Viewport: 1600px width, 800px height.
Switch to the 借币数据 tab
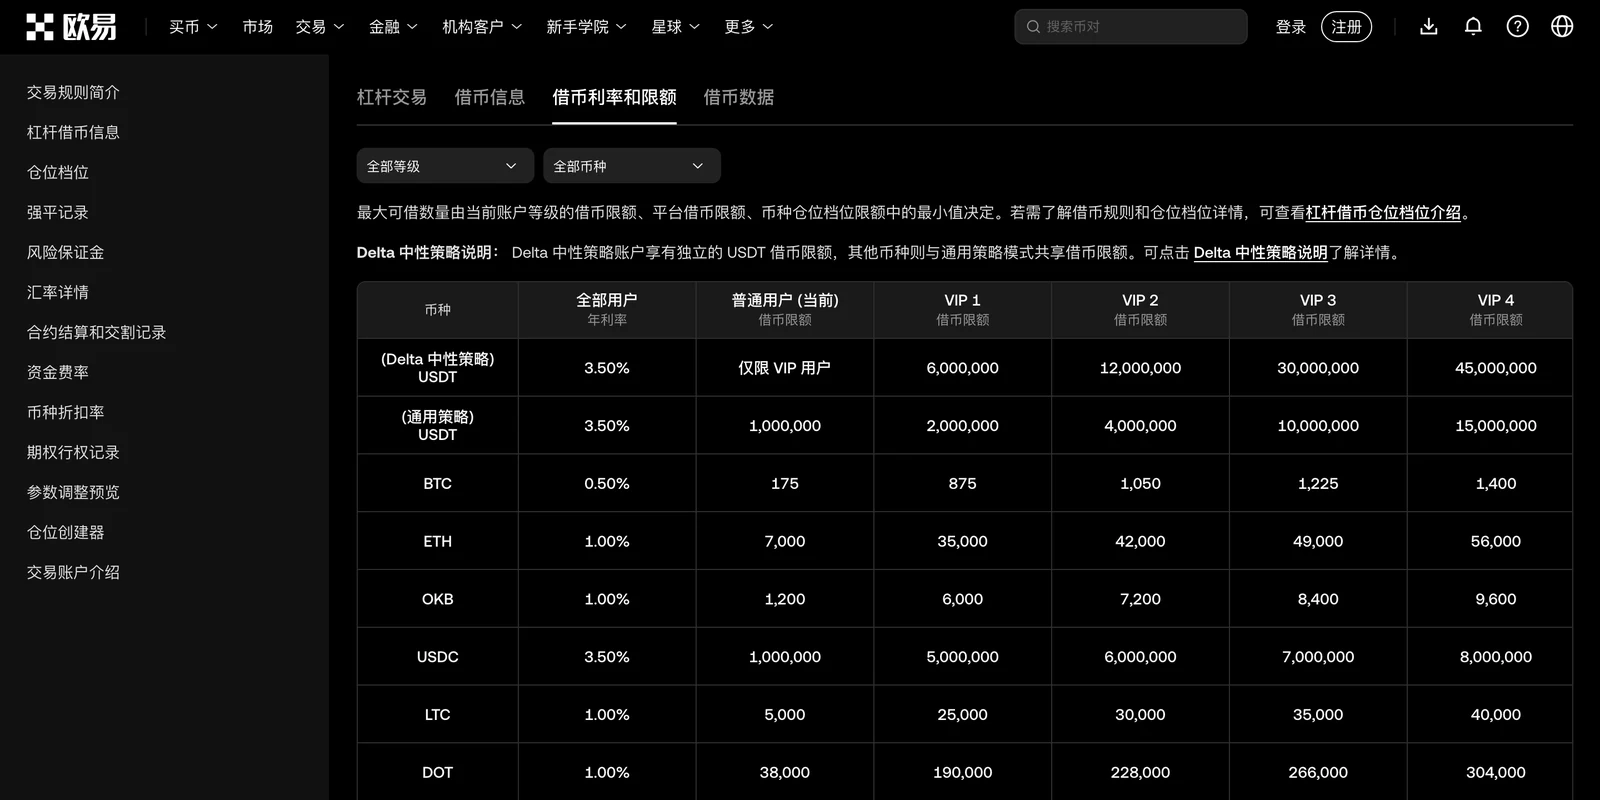(738, 97)
